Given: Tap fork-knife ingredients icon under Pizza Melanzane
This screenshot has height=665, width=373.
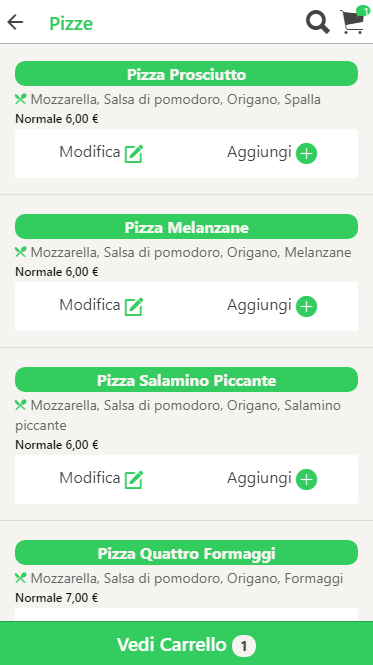Looking at the screenshot, I should point(21,253).
